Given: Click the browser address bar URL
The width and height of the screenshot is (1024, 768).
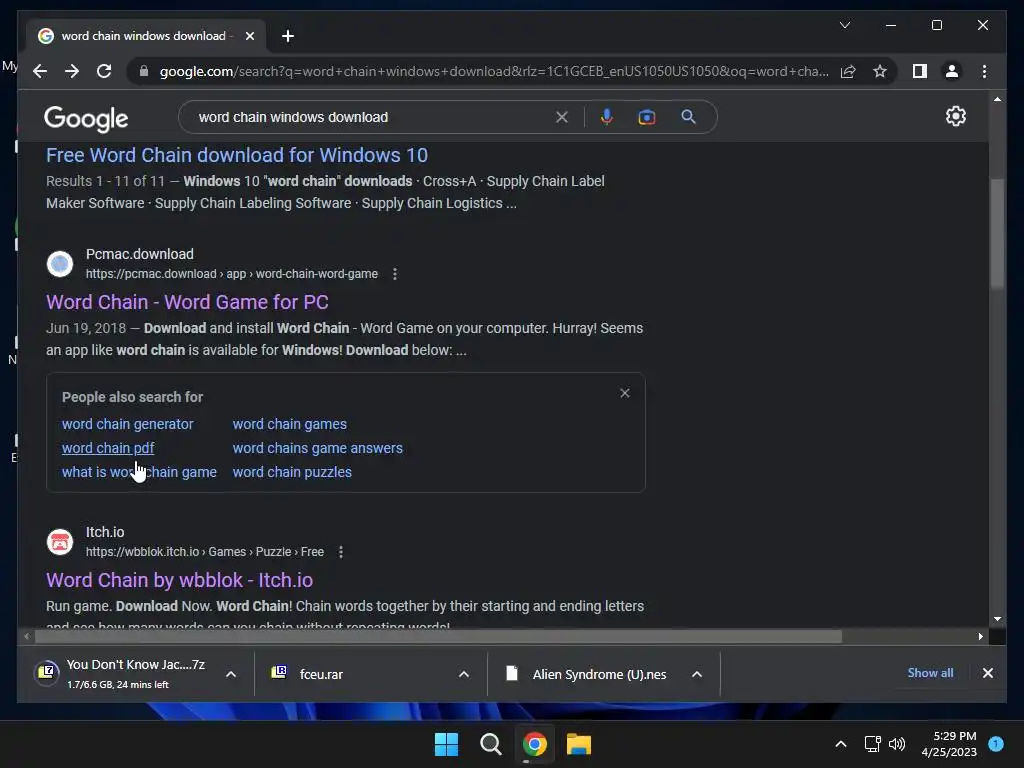Looking at the screenshot, I should tap(494, 71).
